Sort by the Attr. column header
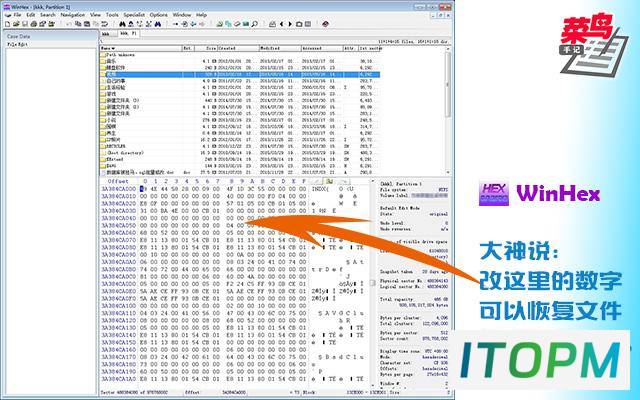This screenshot has height=400, width=640. tap(351, 48)
